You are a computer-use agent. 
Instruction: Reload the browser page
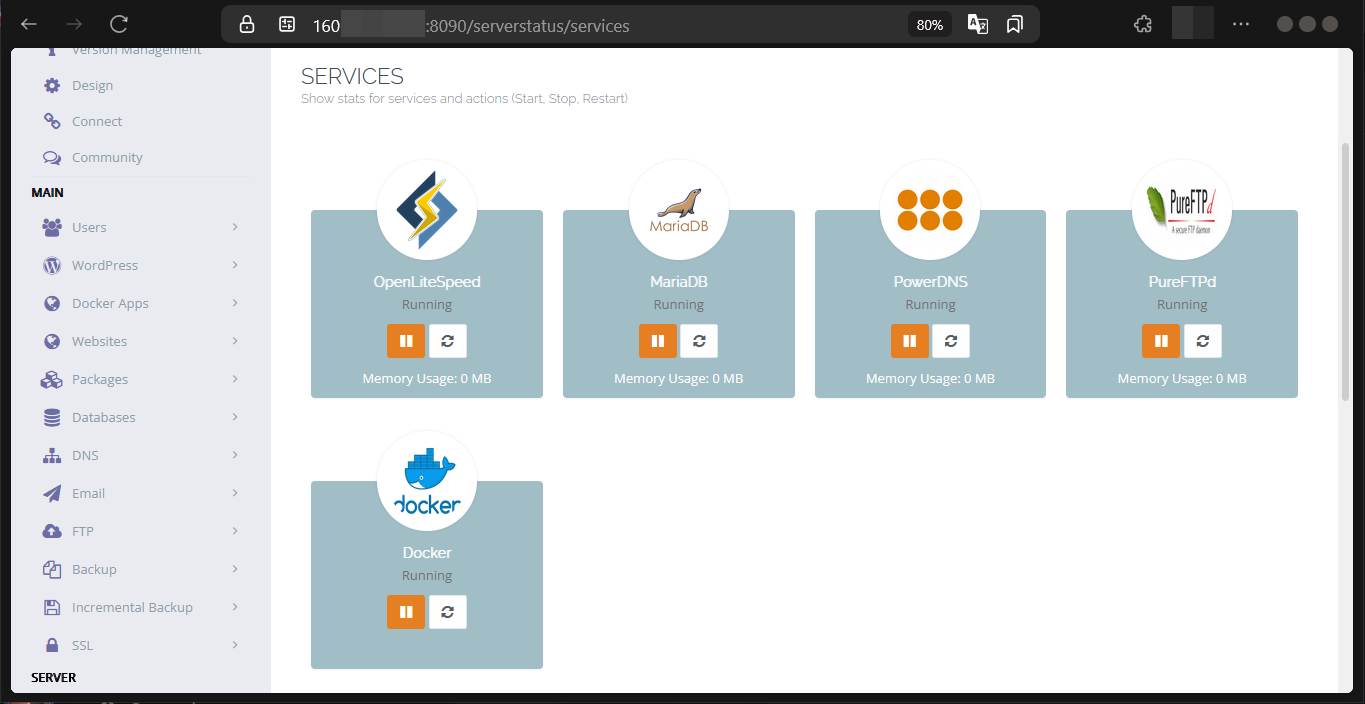pos(119,24)
